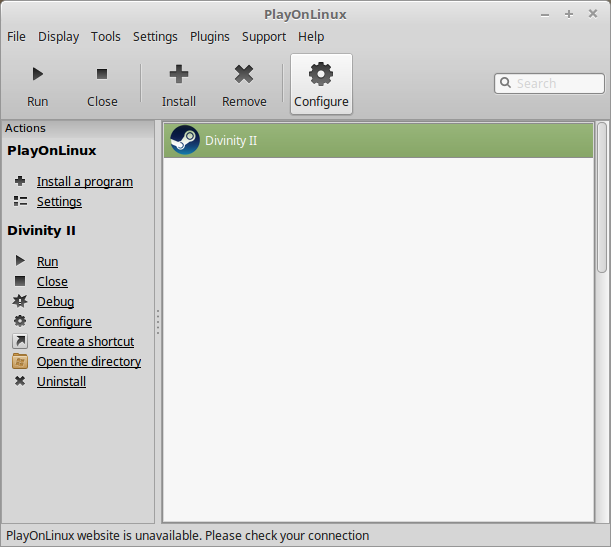
Task: Open the Help menu
Action: click(x=311, y=37)
